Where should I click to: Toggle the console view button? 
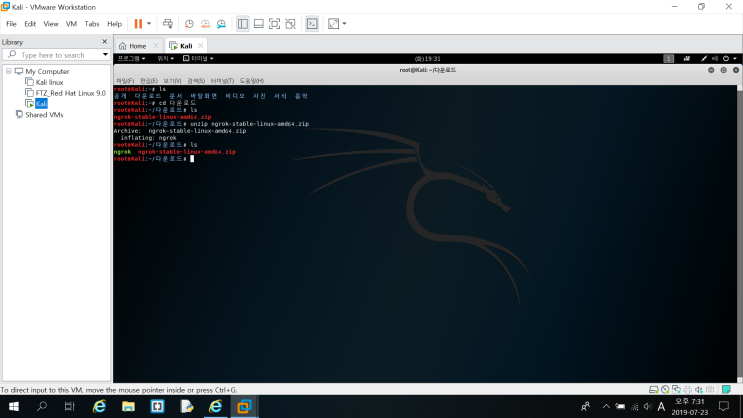(x=312, y=24)
